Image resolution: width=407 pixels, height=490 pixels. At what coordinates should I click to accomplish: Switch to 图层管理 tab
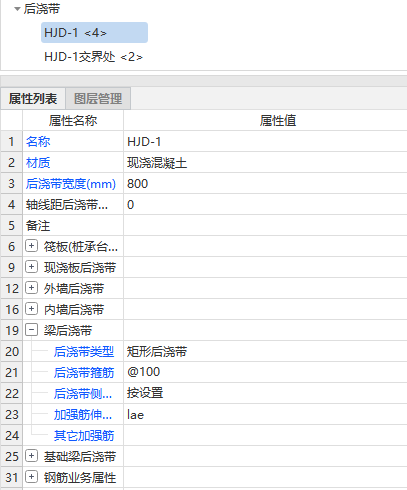98,99
